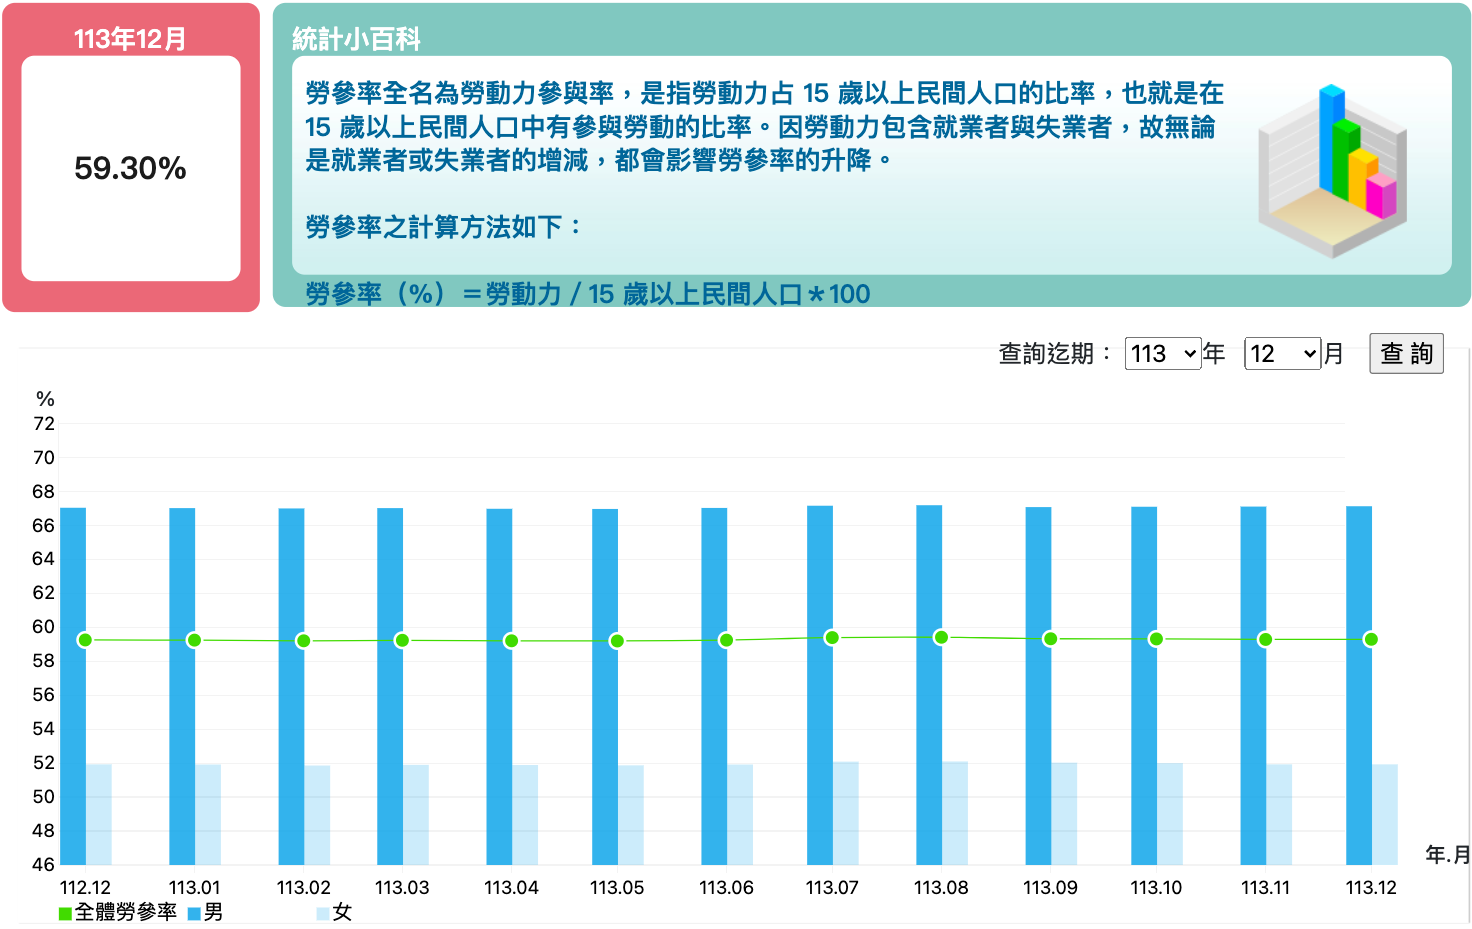This screenshot has height=929, width=1472.
Task: Click the 113年12月 card title
Action: (130, 39)
